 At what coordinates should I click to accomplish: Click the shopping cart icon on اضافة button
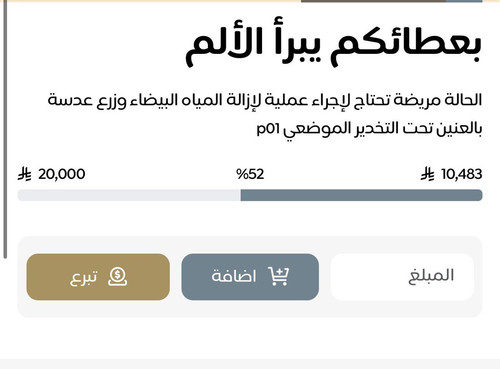[x=279, y=276]
